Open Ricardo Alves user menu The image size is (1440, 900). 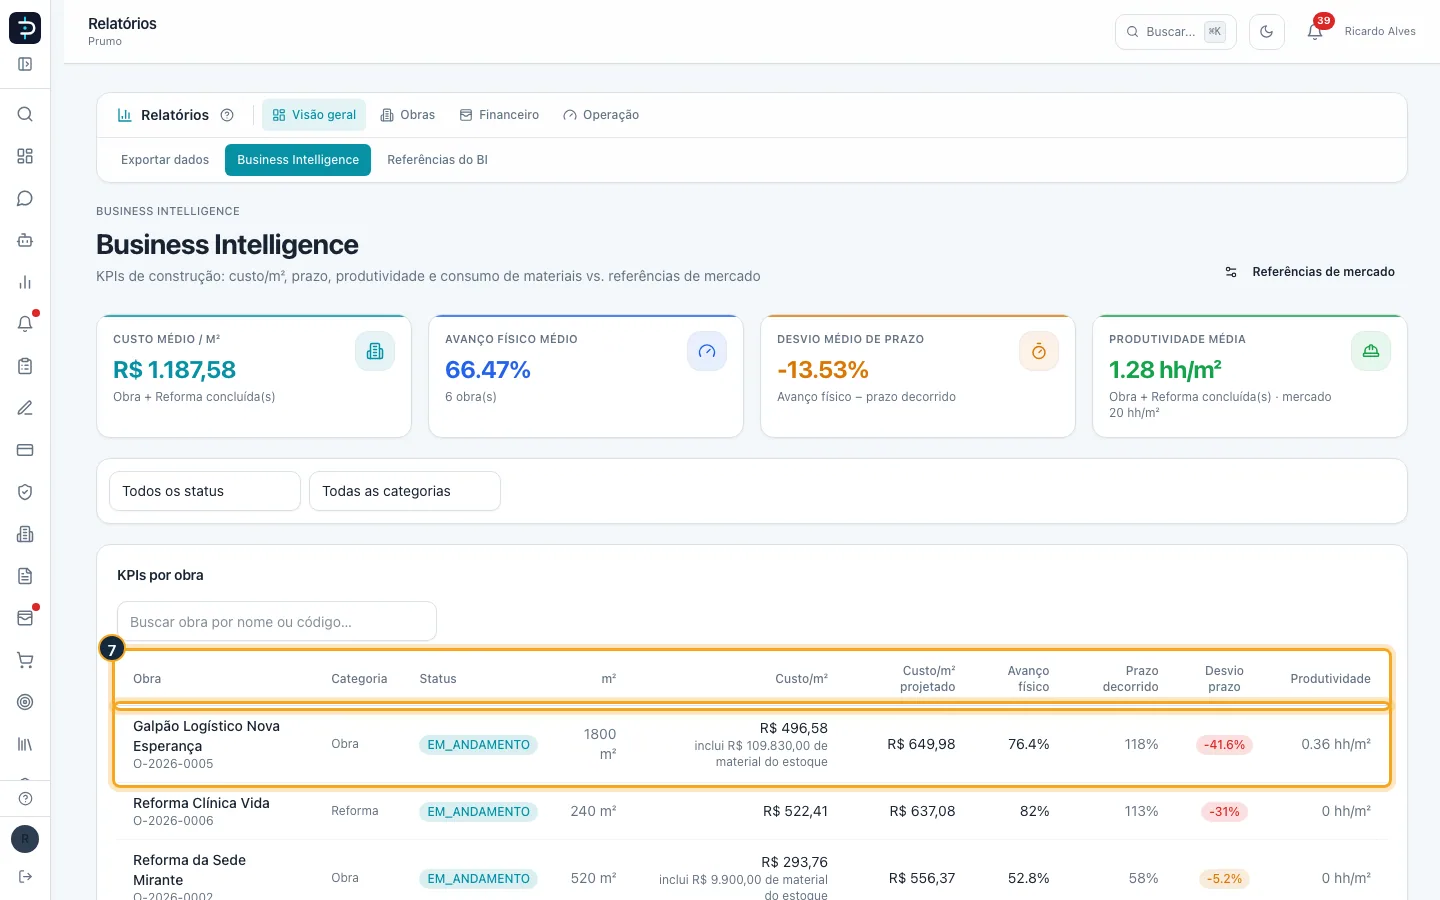(x=1380, y=32)
